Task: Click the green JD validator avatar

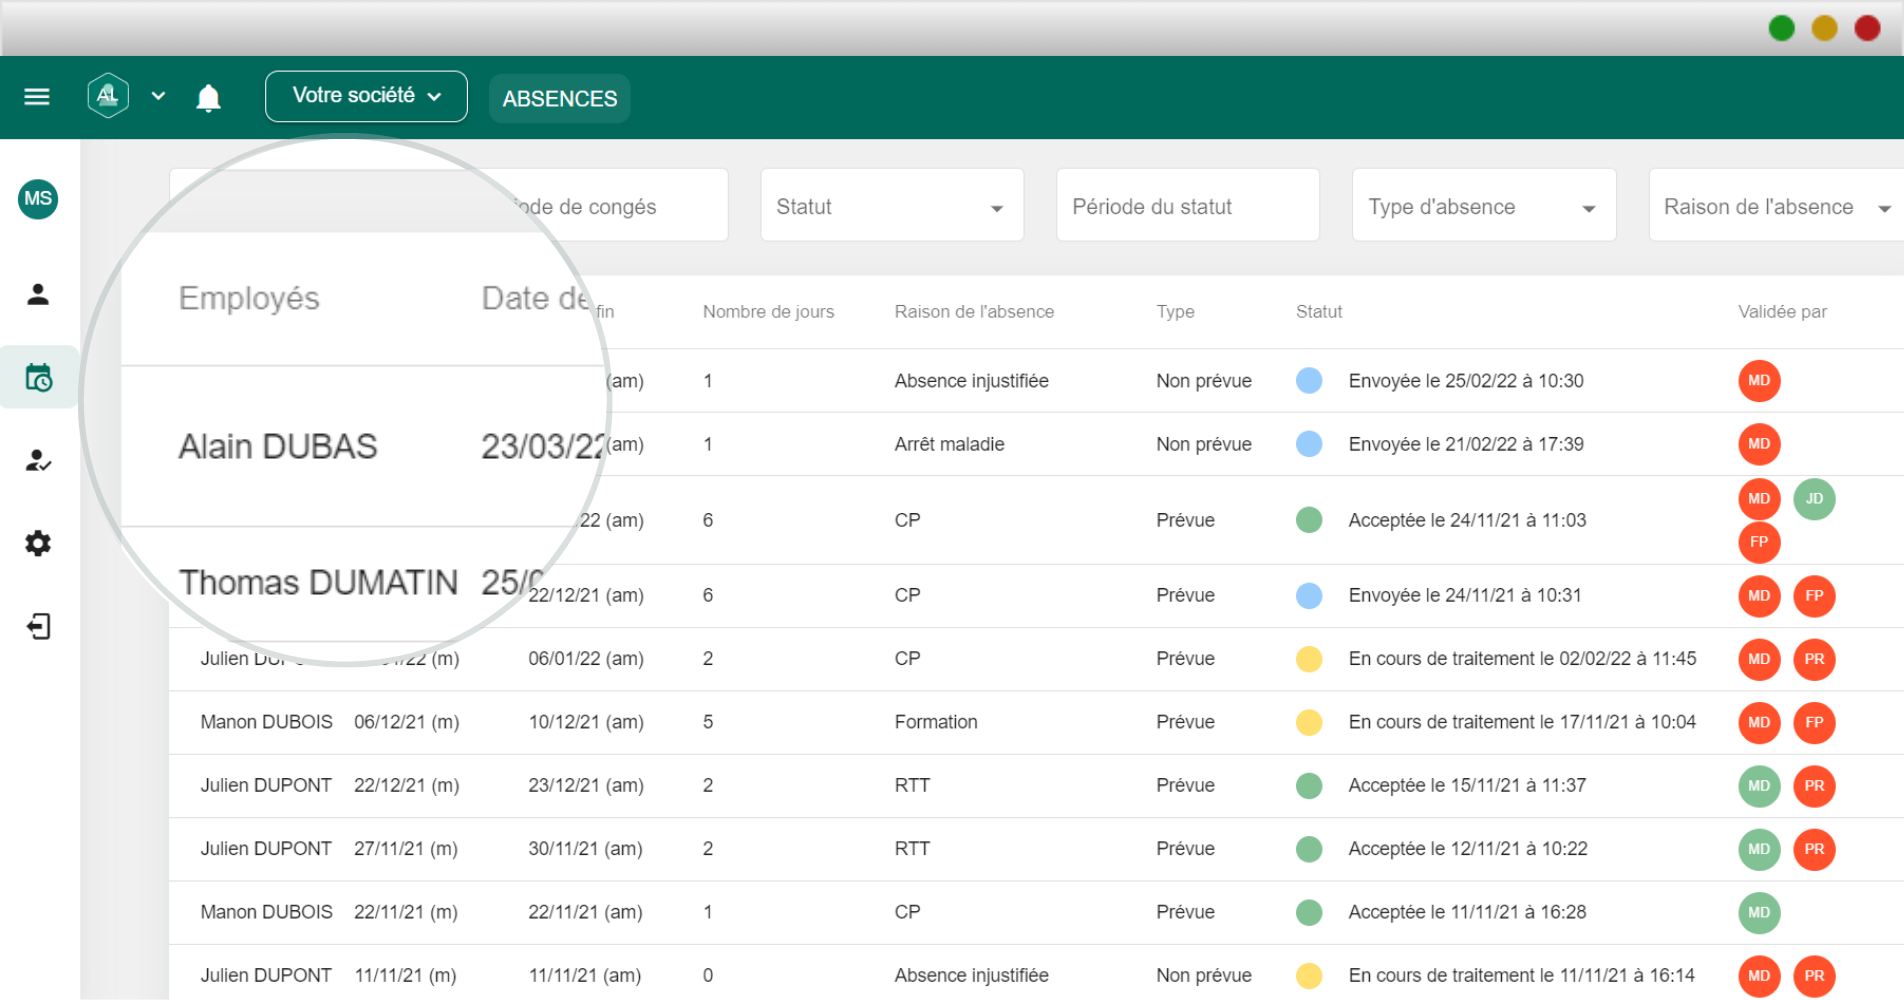Action: tap(1814, 499)
